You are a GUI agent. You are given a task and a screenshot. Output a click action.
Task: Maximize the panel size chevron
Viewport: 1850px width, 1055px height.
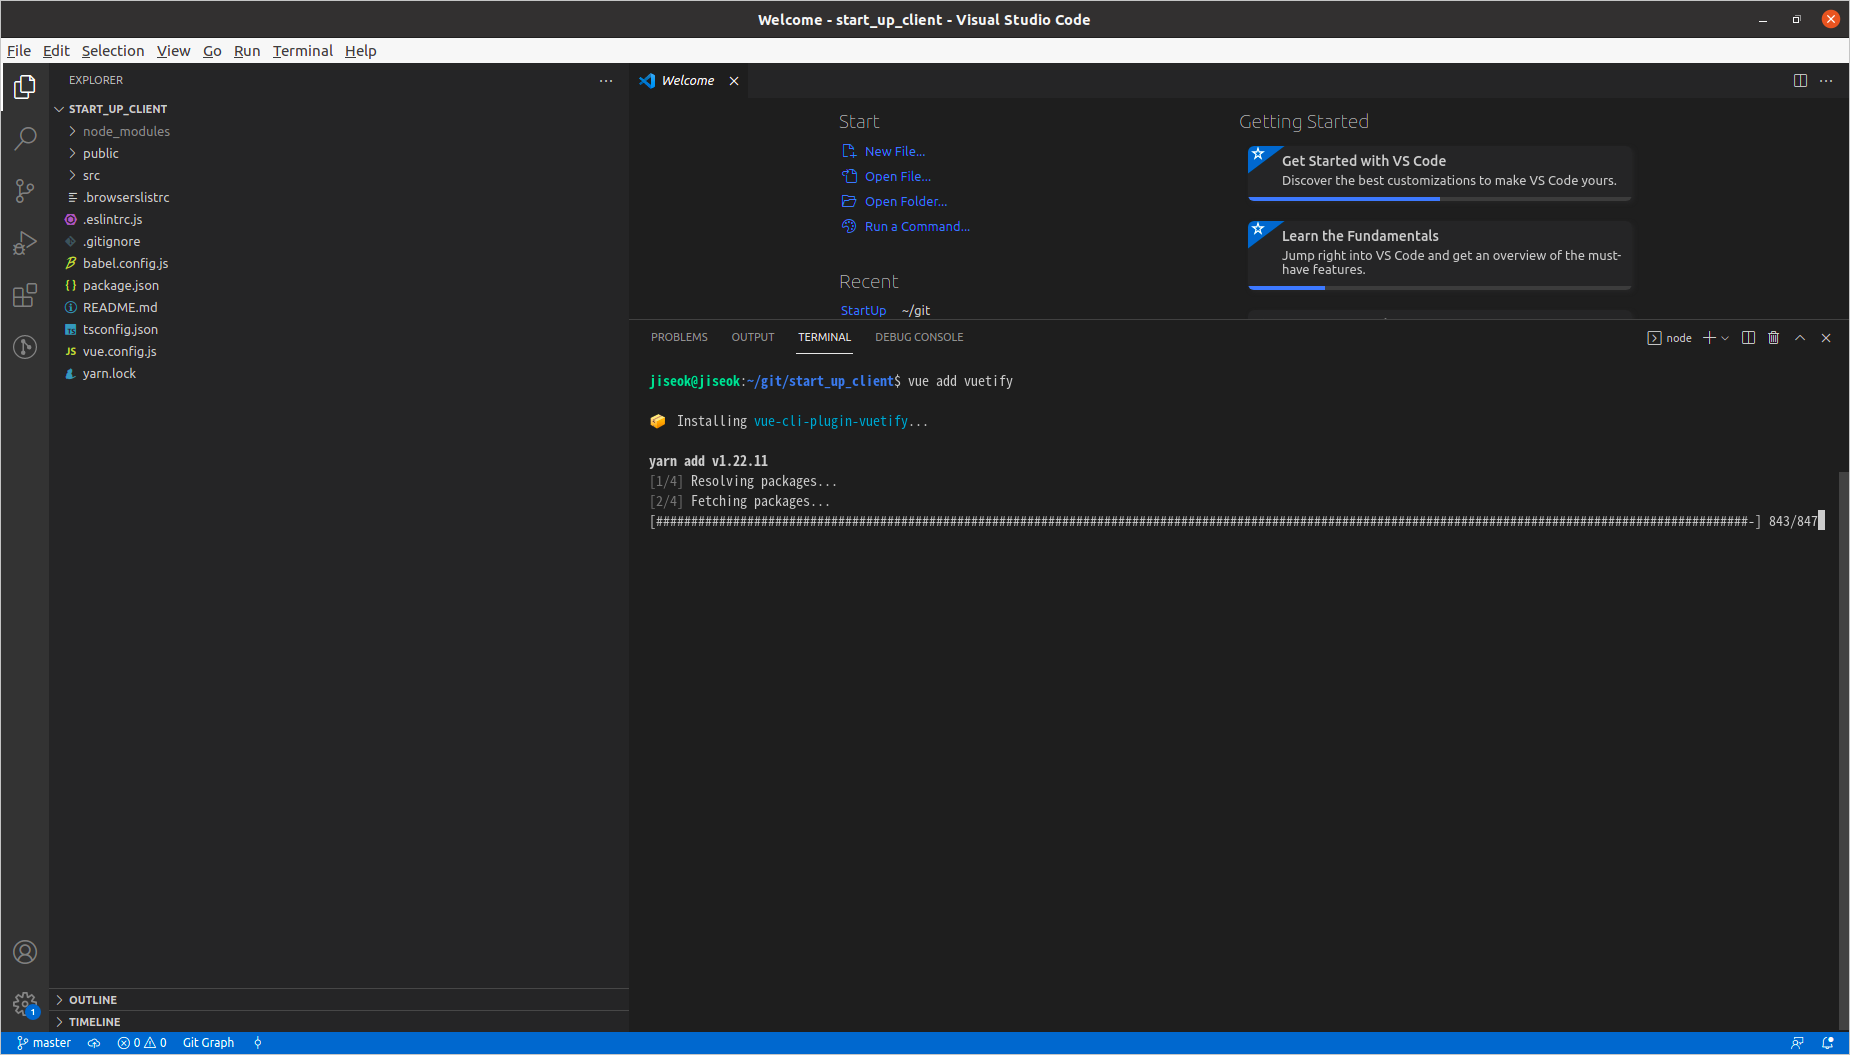point(1800,338)
